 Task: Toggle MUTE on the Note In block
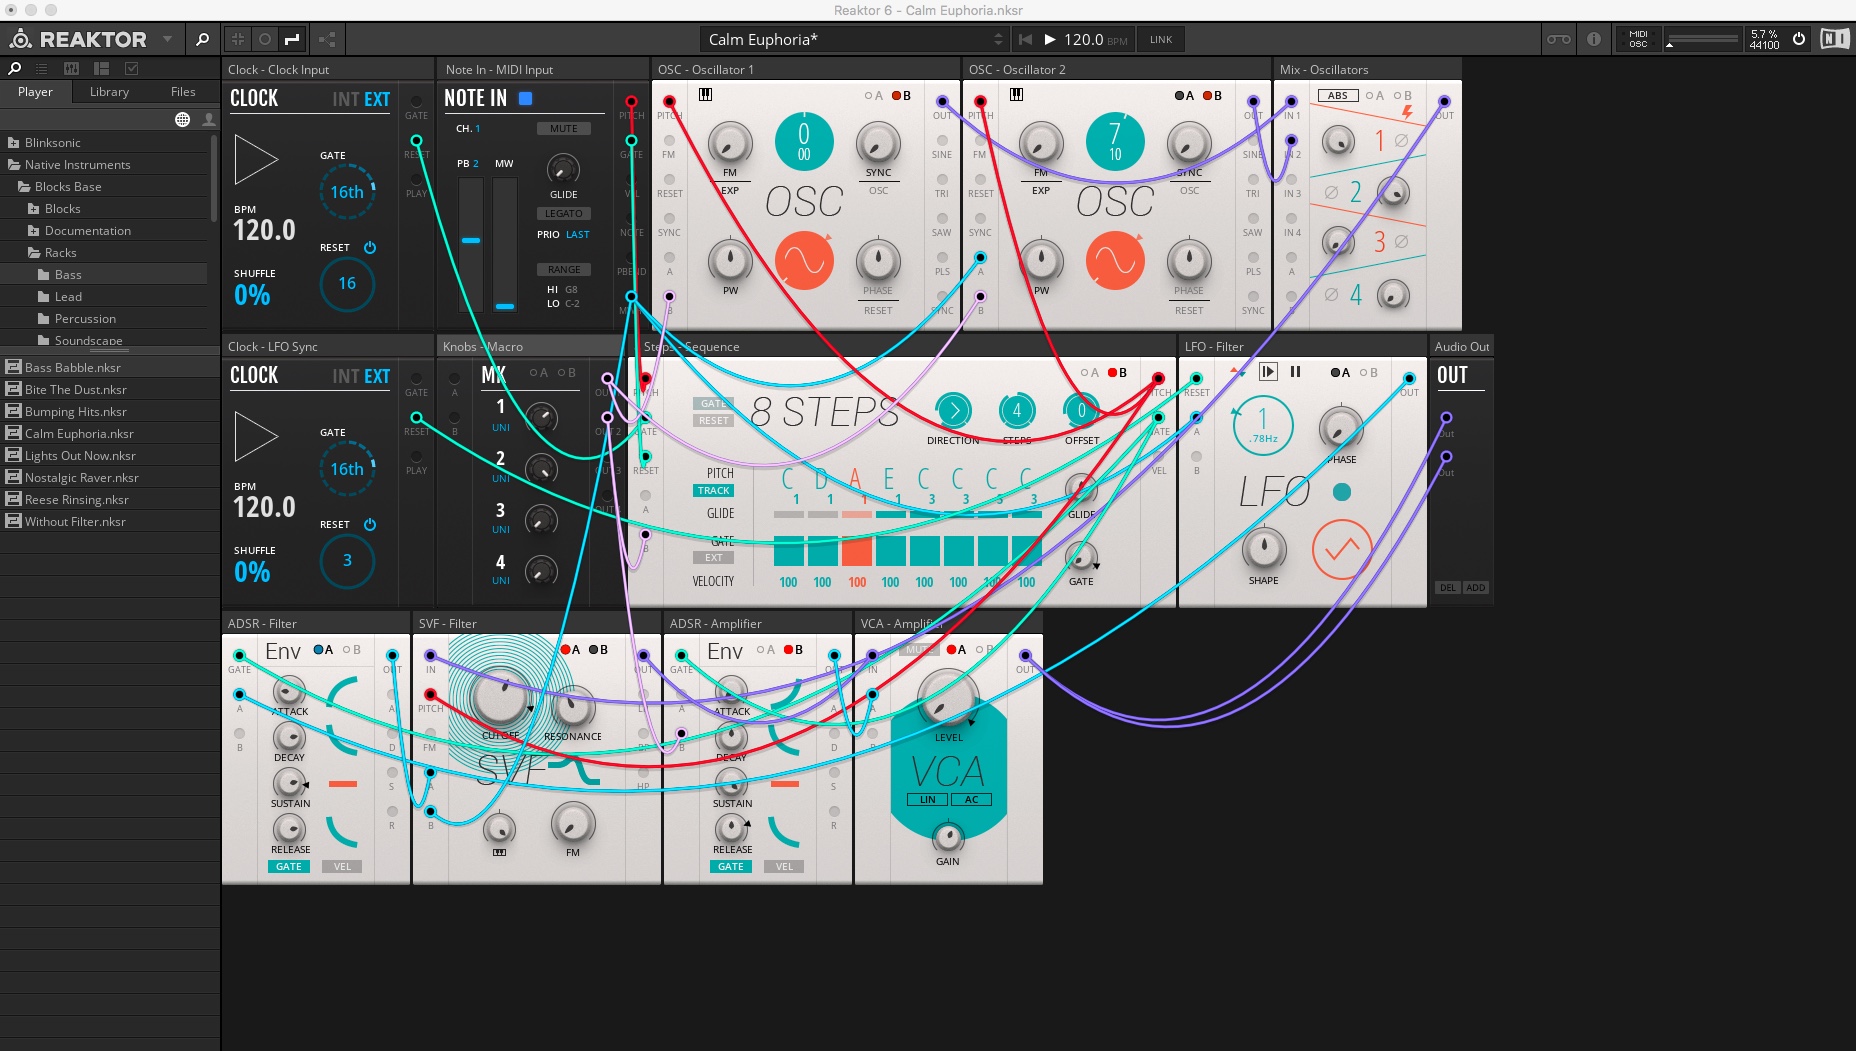[564, 128]
